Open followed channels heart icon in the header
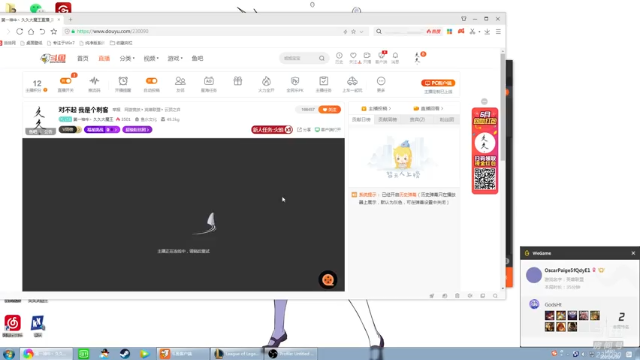The image size is (640, 360). [x=353, y=56]
